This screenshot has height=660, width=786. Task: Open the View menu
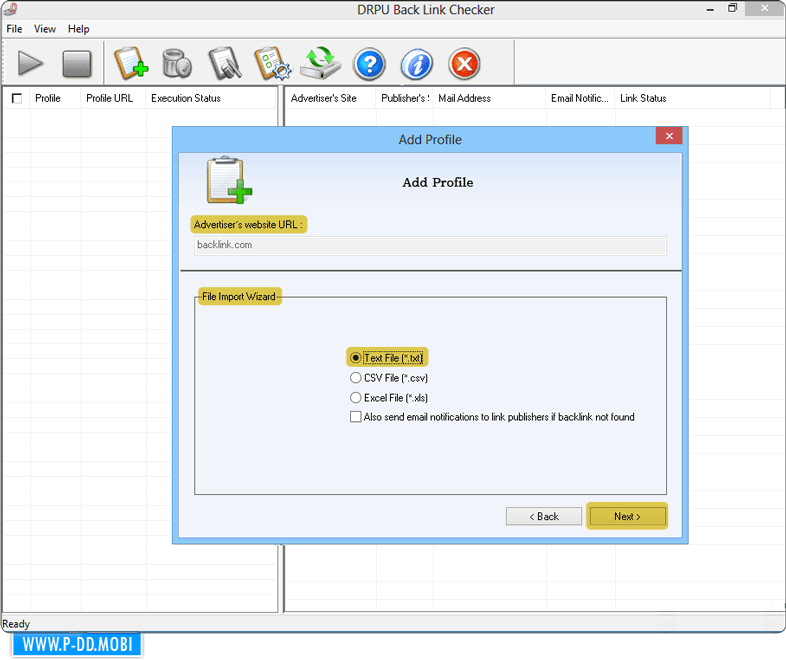coord(45,29)
